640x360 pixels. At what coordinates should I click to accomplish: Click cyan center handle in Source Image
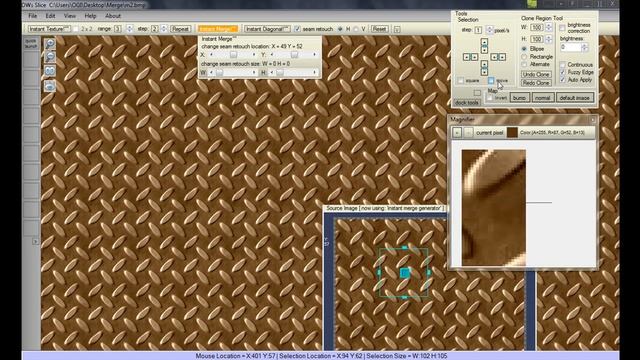tap(404, 273)
